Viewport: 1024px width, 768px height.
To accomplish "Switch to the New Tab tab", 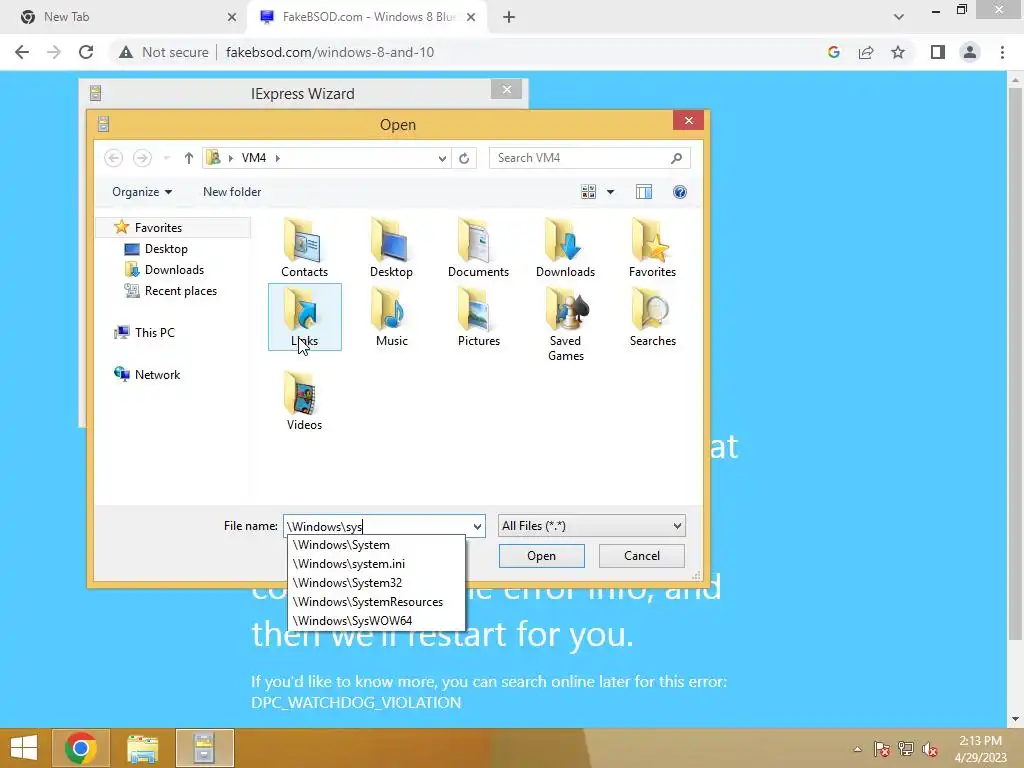I will click(x=124, y=17).
